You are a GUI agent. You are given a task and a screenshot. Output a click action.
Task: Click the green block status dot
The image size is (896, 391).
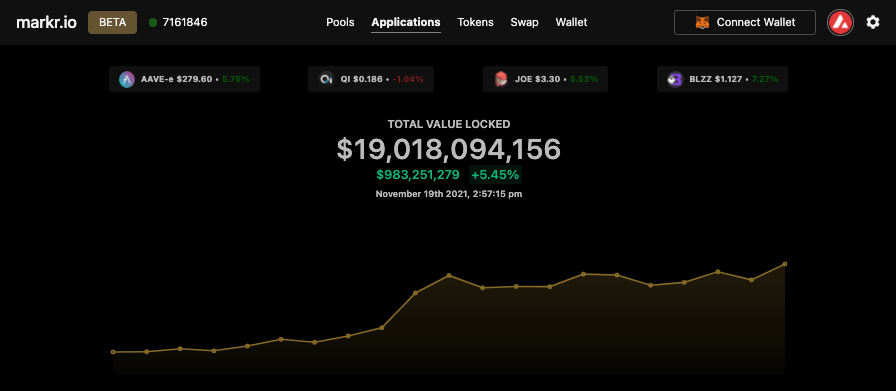pos(153,23)
